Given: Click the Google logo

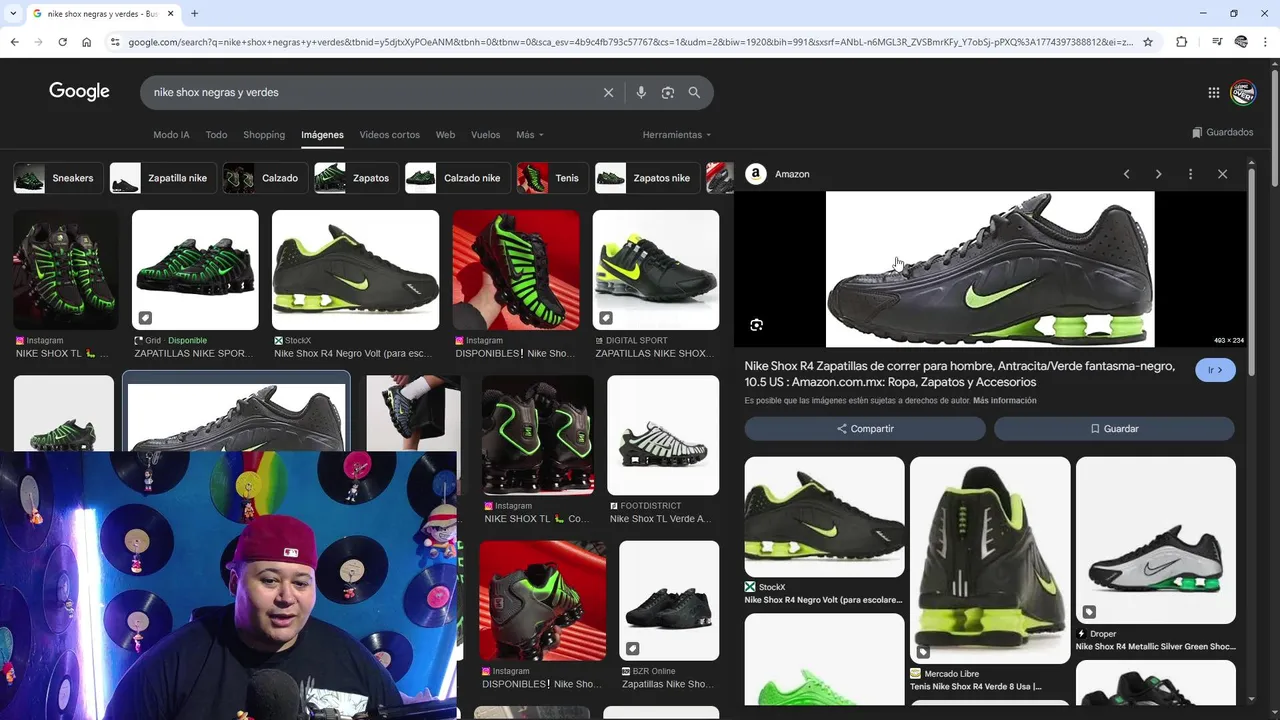Looking at the screenshot, I should [x=79, y=91].
